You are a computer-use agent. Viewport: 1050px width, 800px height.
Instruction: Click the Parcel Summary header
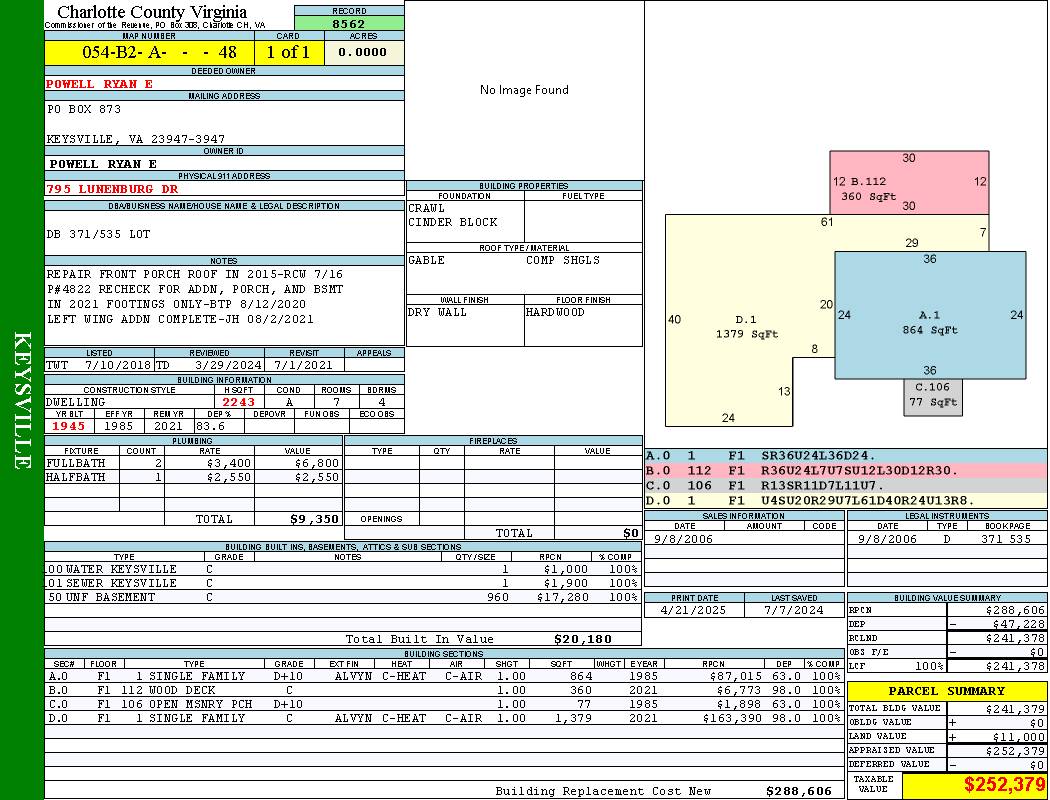click(946, 691)
